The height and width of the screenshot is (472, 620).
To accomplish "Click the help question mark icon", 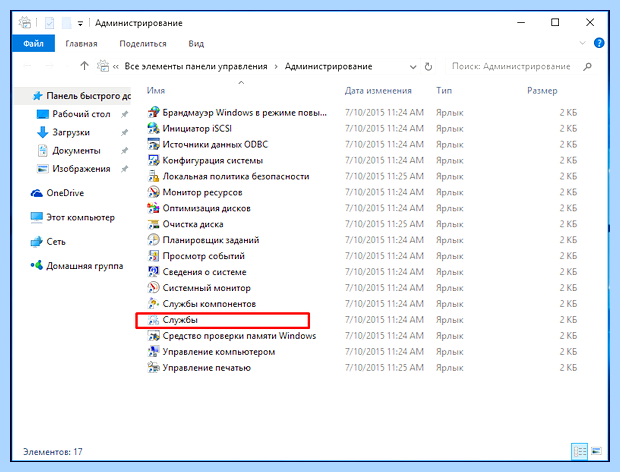I will (599, 43).
